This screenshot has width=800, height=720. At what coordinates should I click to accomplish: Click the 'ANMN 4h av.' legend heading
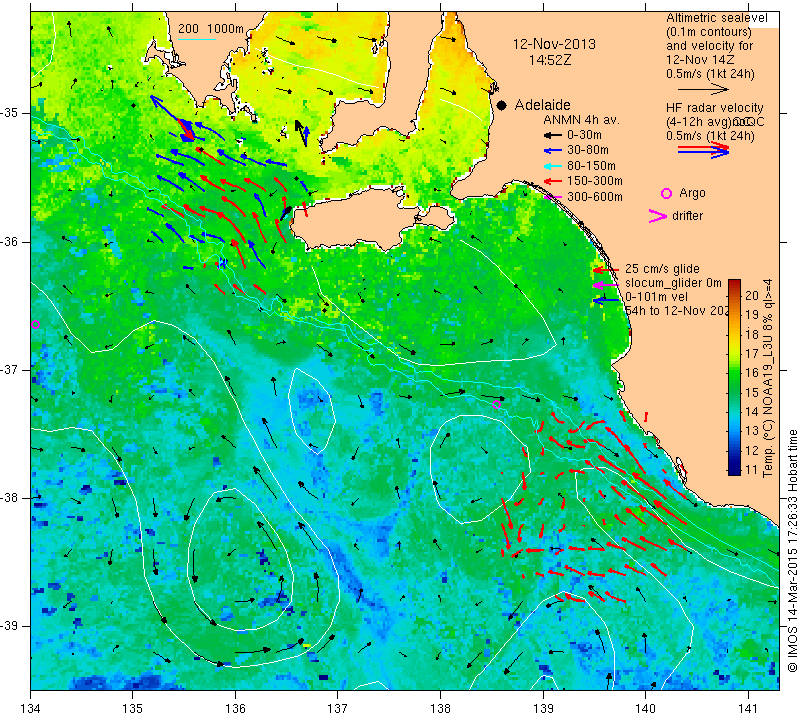tap(581, 120)
